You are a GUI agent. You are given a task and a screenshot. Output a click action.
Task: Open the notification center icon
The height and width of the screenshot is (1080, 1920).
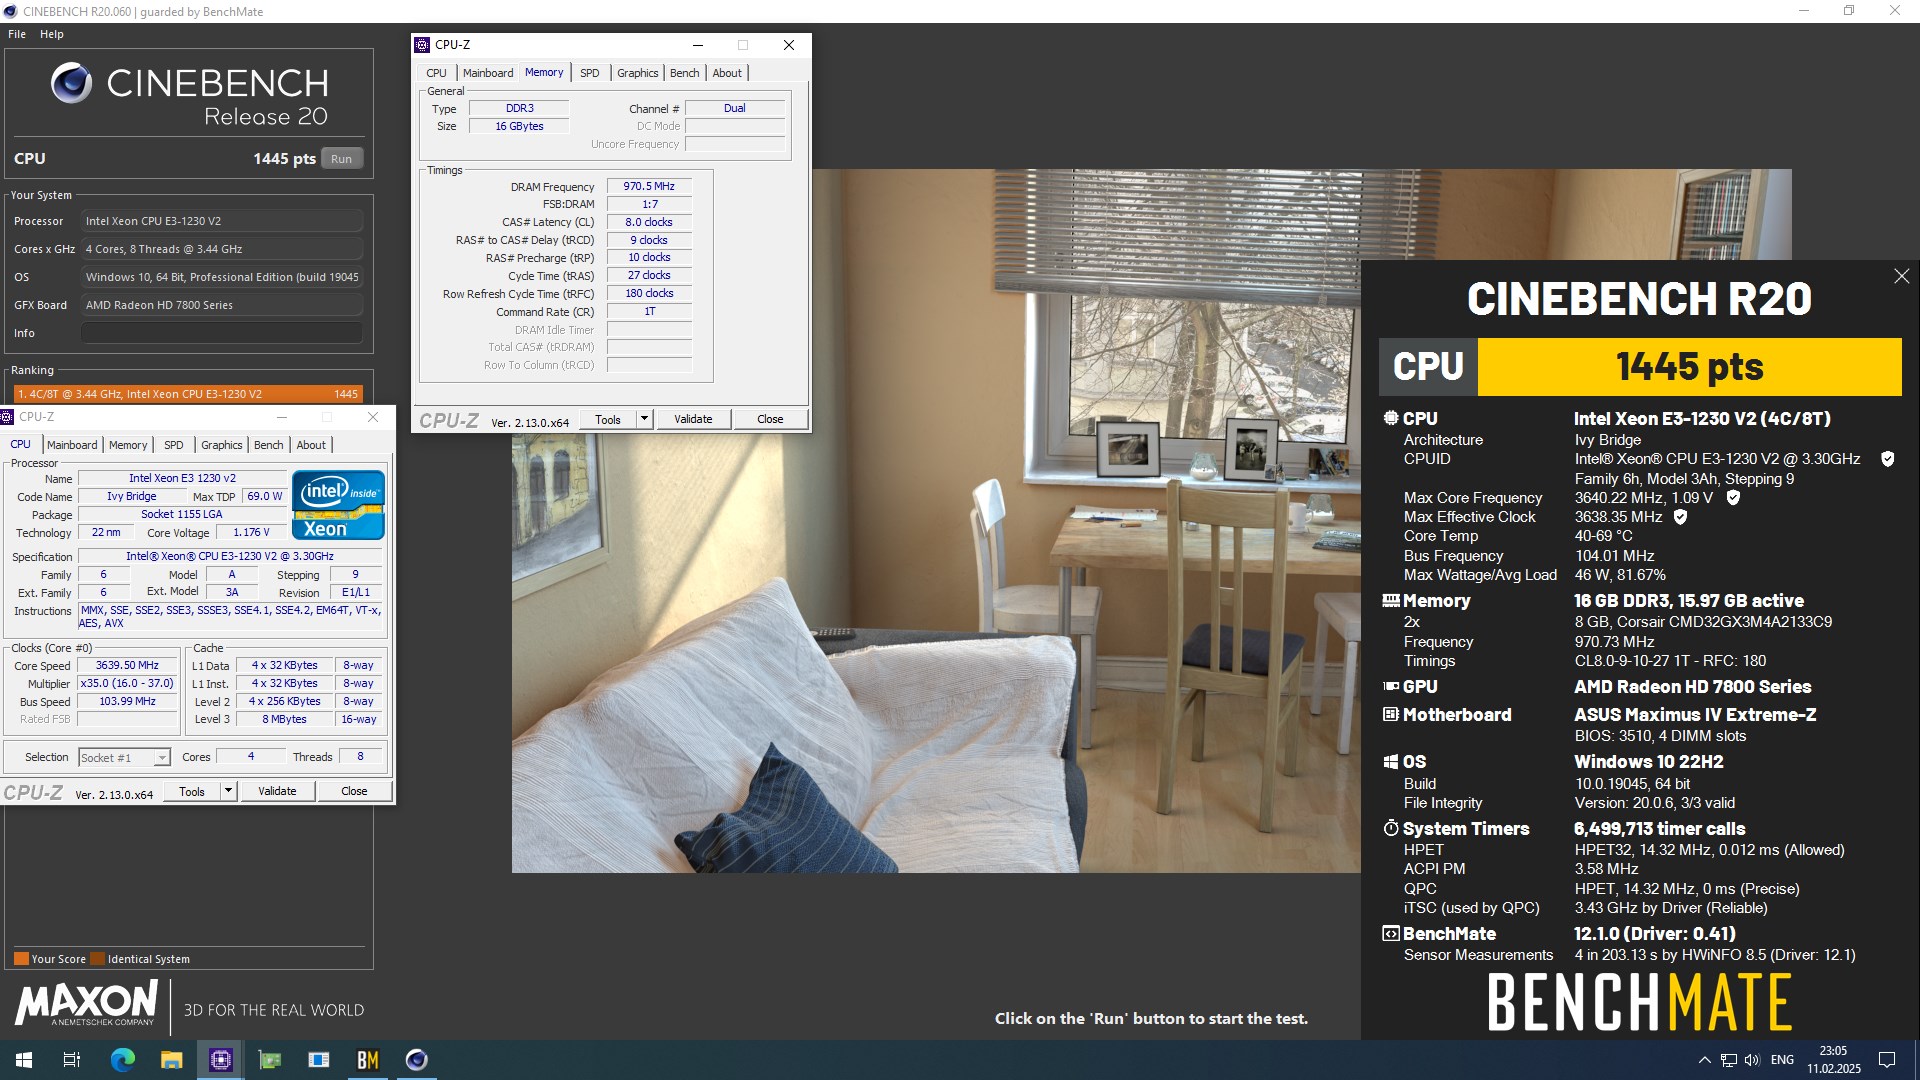(1887, 1060)
